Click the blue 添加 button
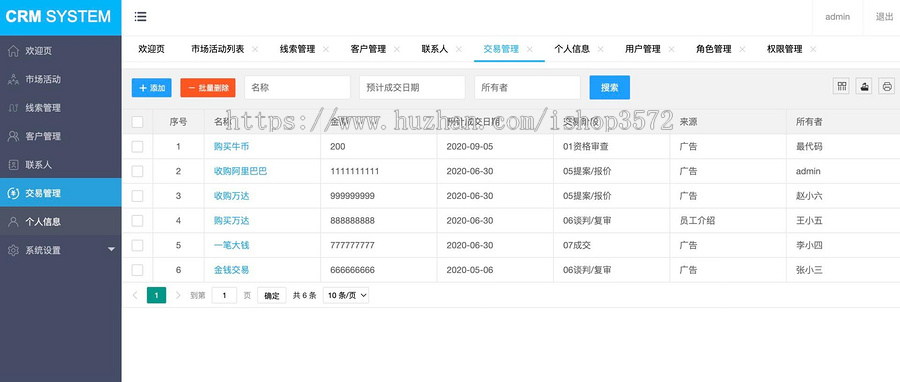 [152, 88]
